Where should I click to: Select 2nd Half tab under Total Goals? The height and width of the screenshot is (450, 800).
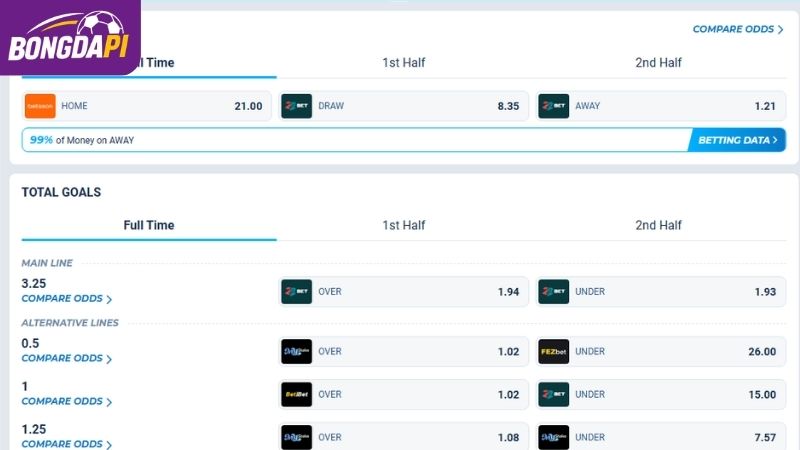(x=658, y=225)
